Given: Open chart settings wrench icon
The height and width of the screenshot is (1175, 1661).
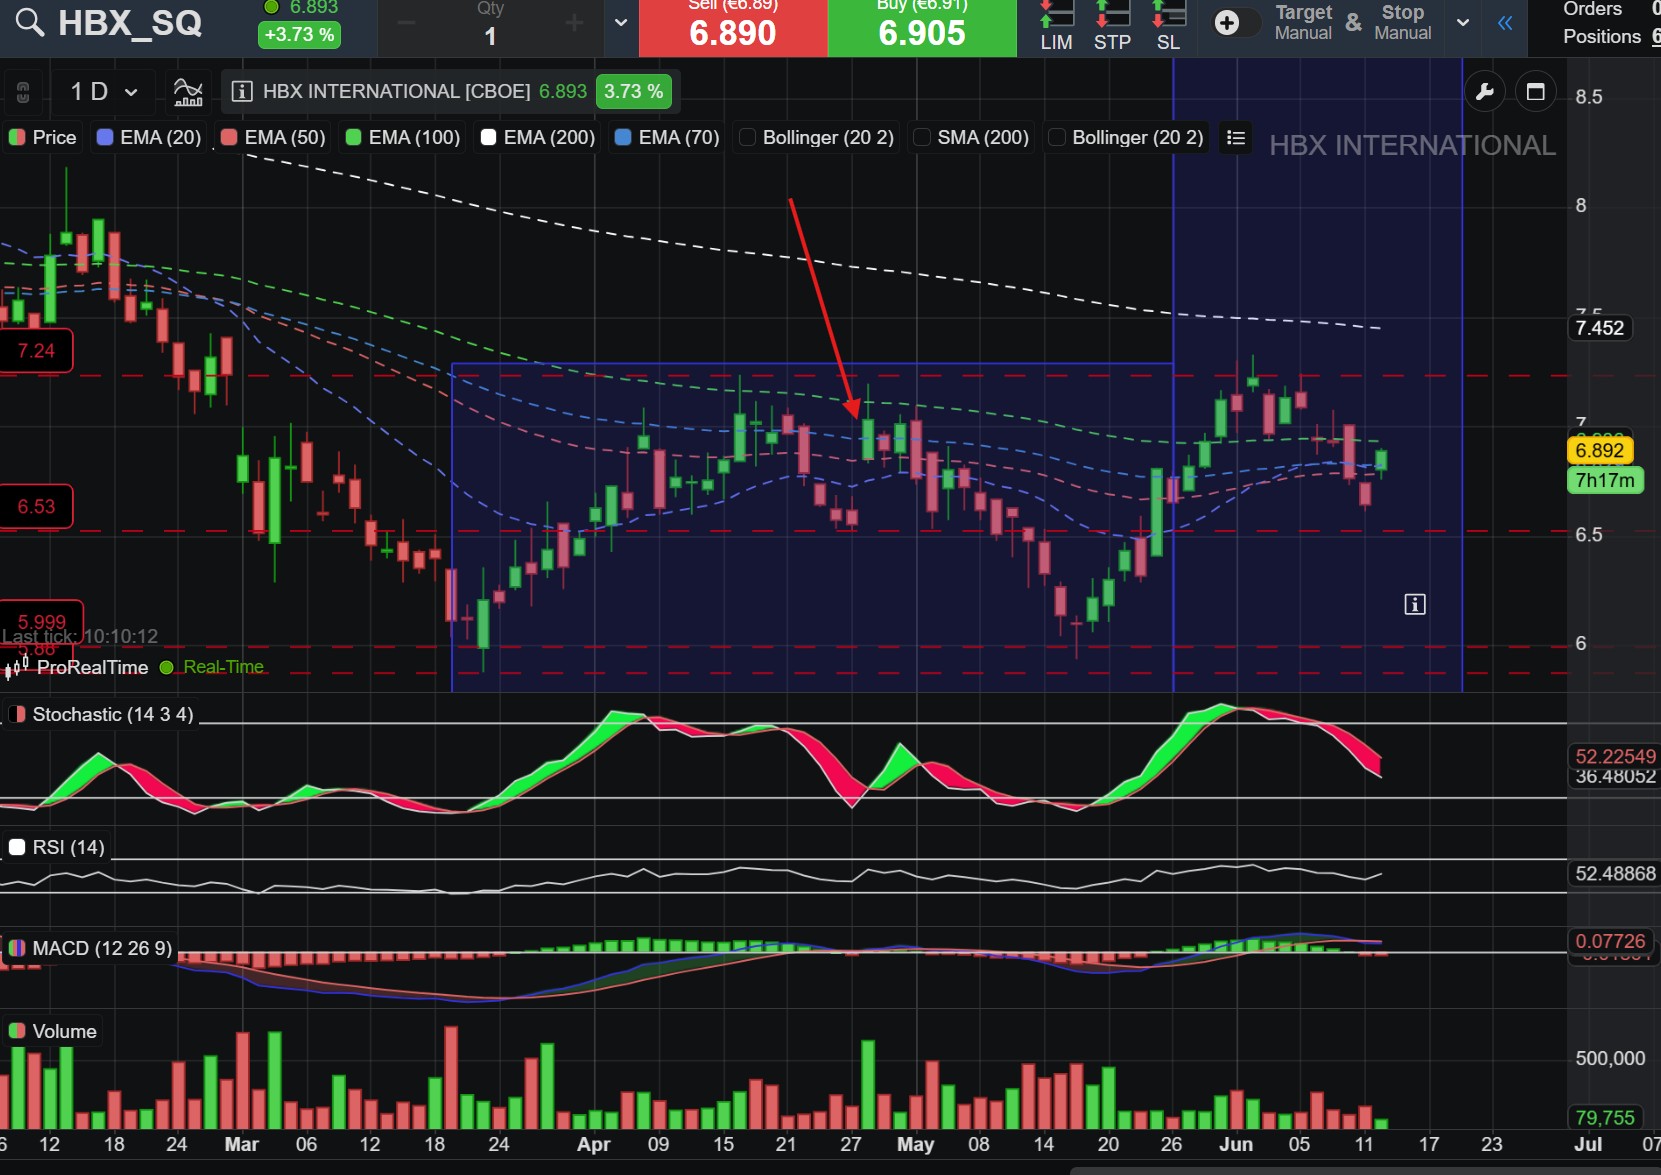Looking at the screenshot, I should point(1485,92).
